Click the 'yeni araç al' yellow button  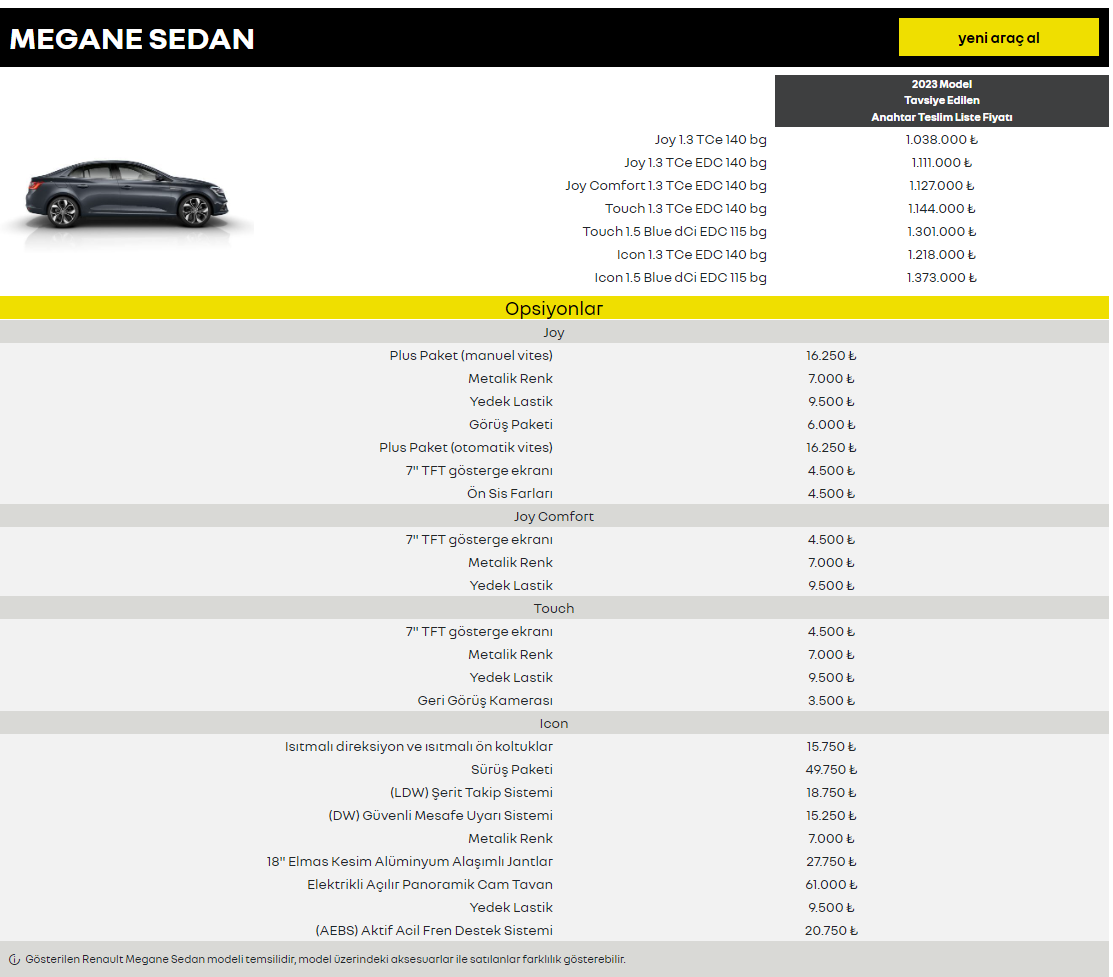coord(998,38)
